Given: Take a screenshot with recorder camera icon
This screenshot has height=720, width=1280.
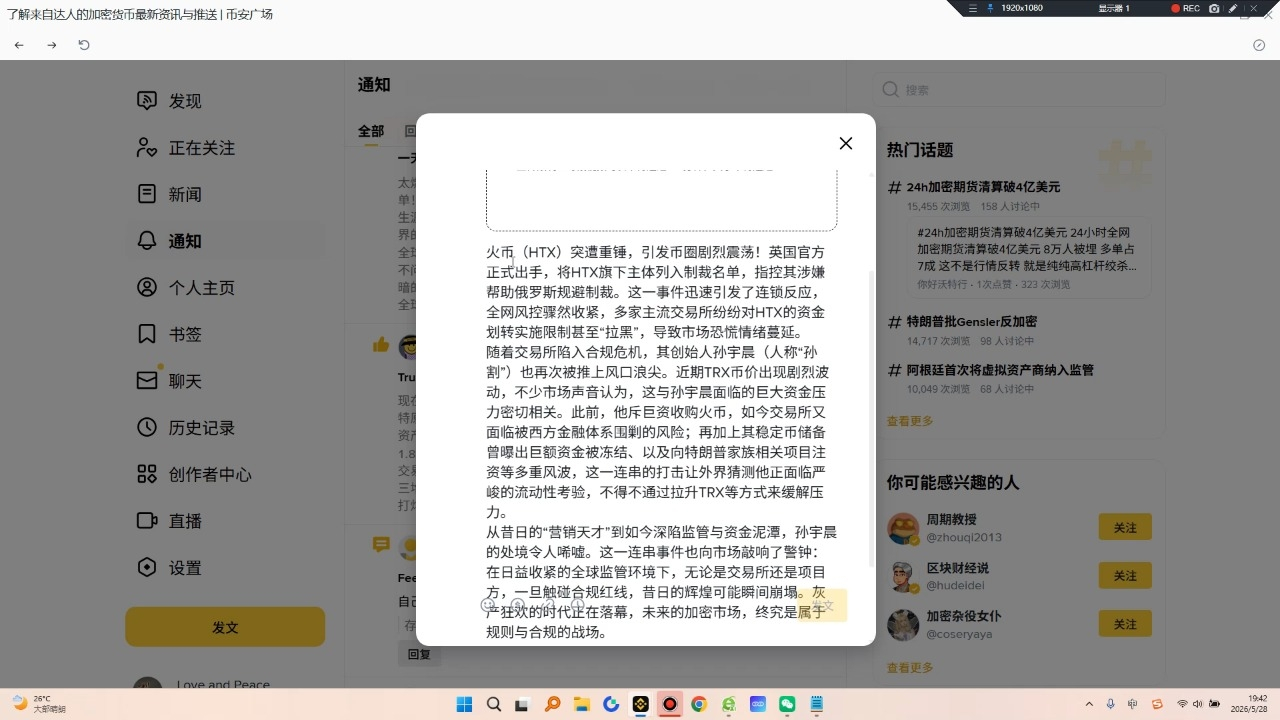Looking at the screenshot, I should coord(1214,8).
